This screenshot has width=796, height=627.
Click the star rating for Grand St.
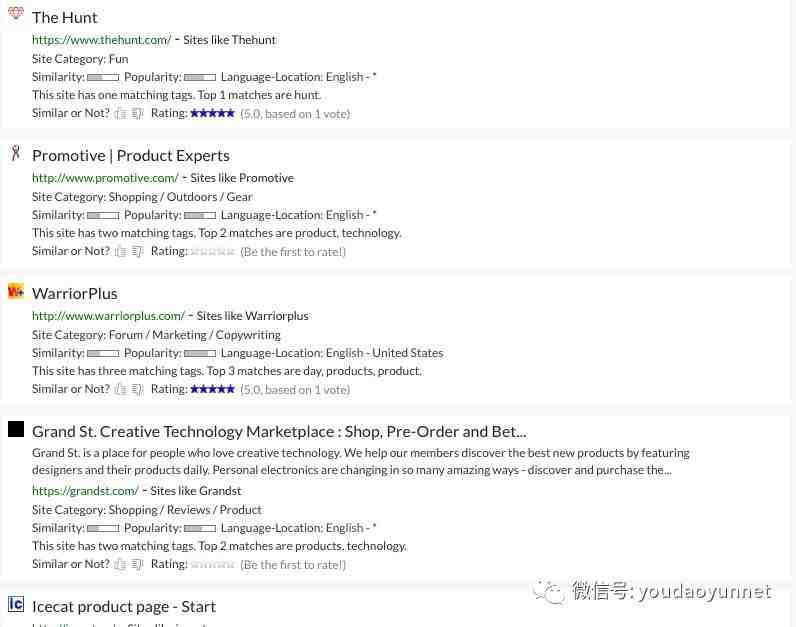point(212,565)
